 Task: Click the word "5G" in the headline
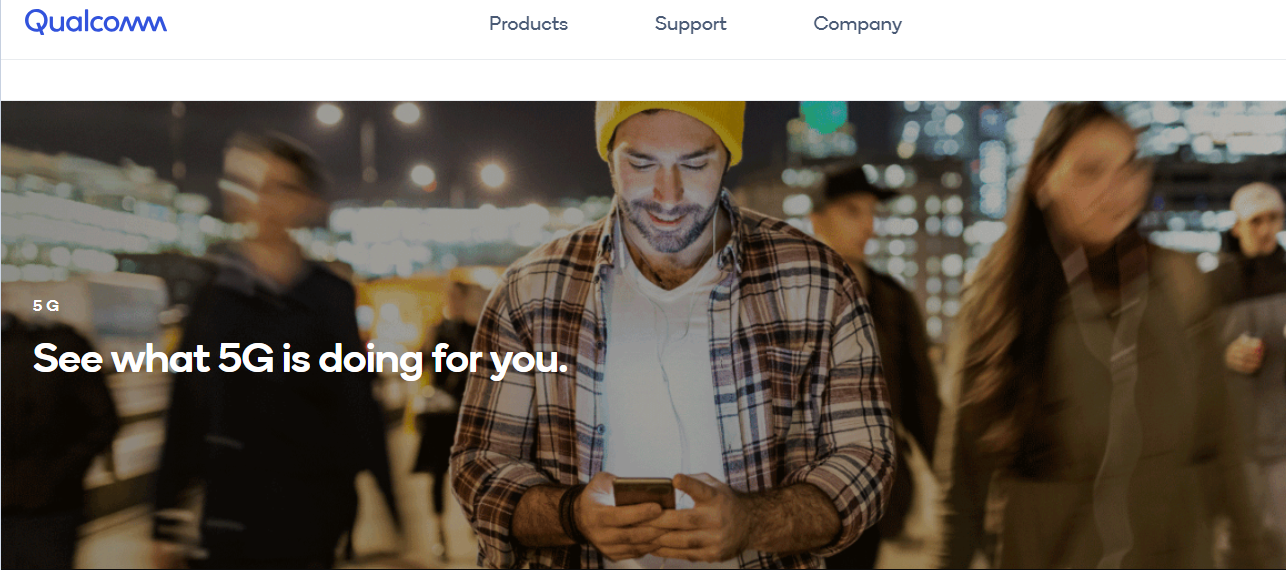click(x=245, y=359)
